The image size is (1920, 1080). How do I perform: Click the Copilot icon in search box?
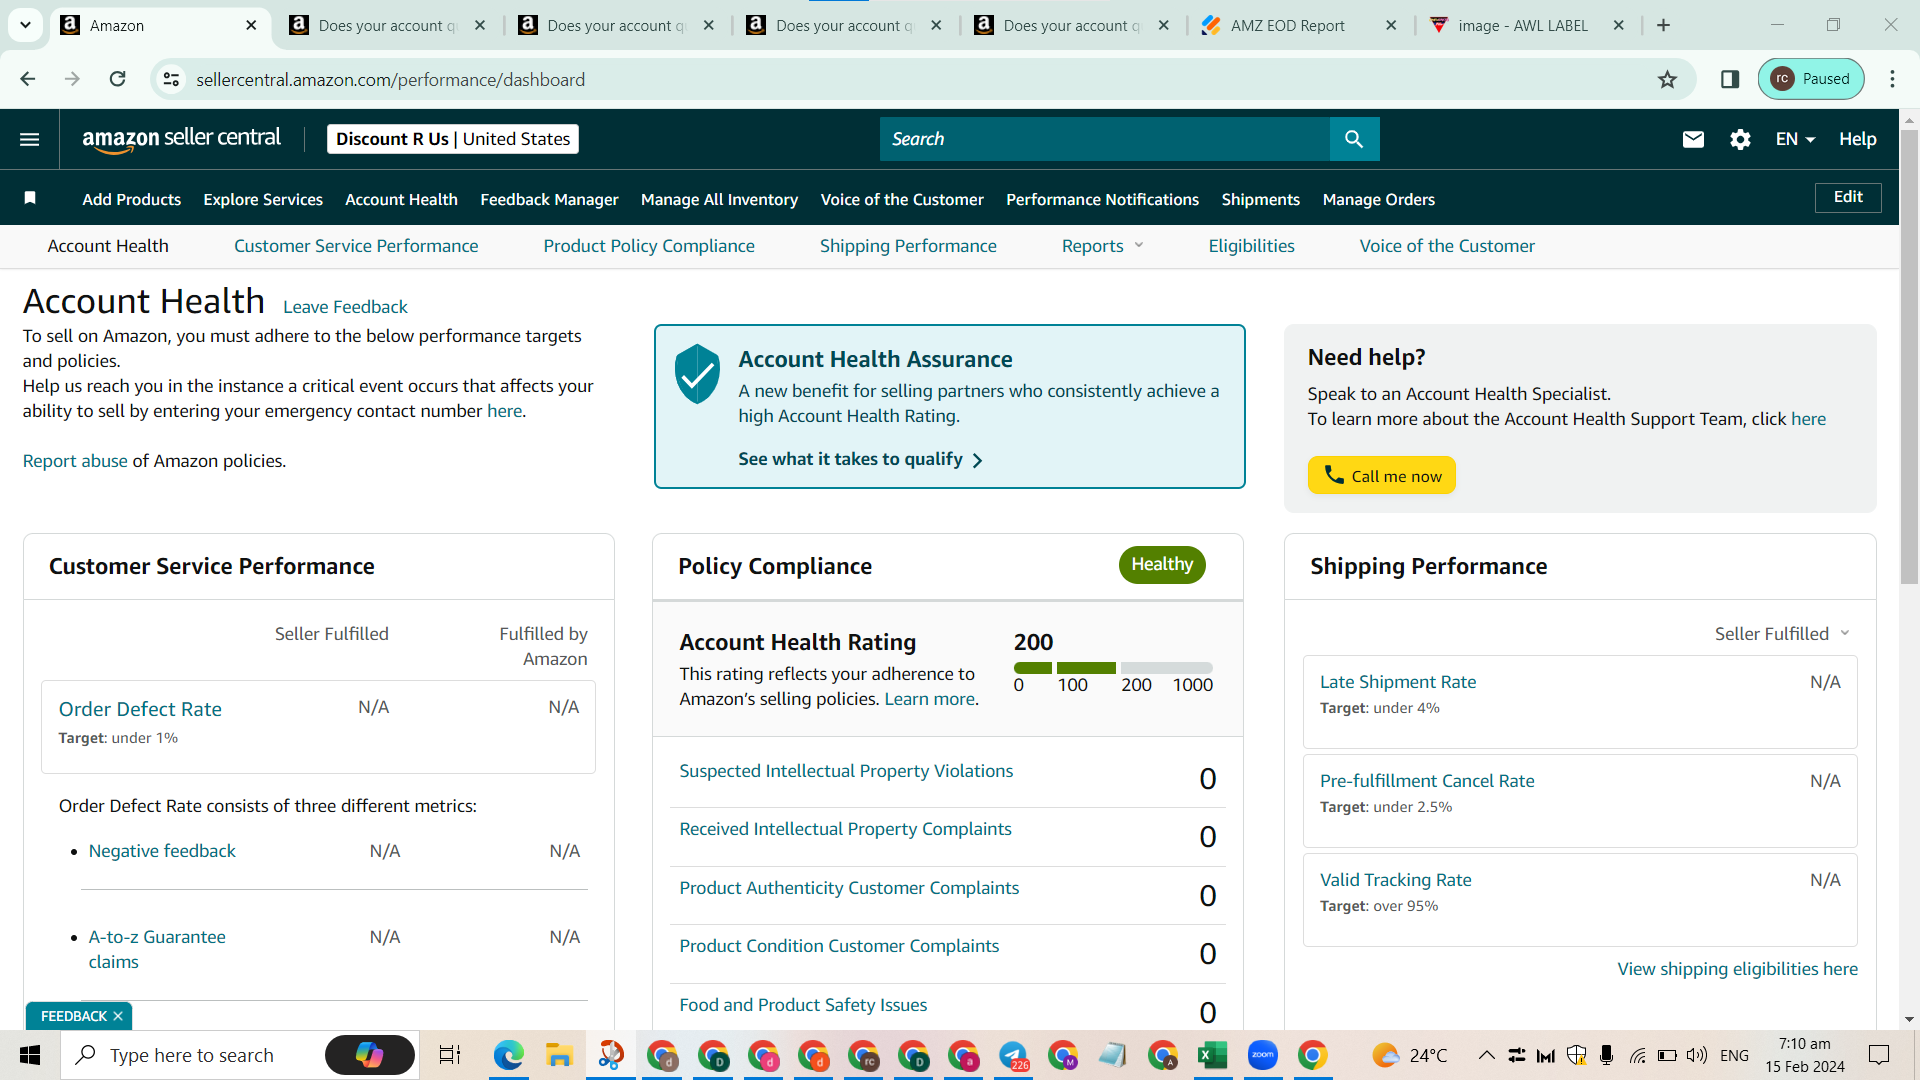(x=369, y=1055)
